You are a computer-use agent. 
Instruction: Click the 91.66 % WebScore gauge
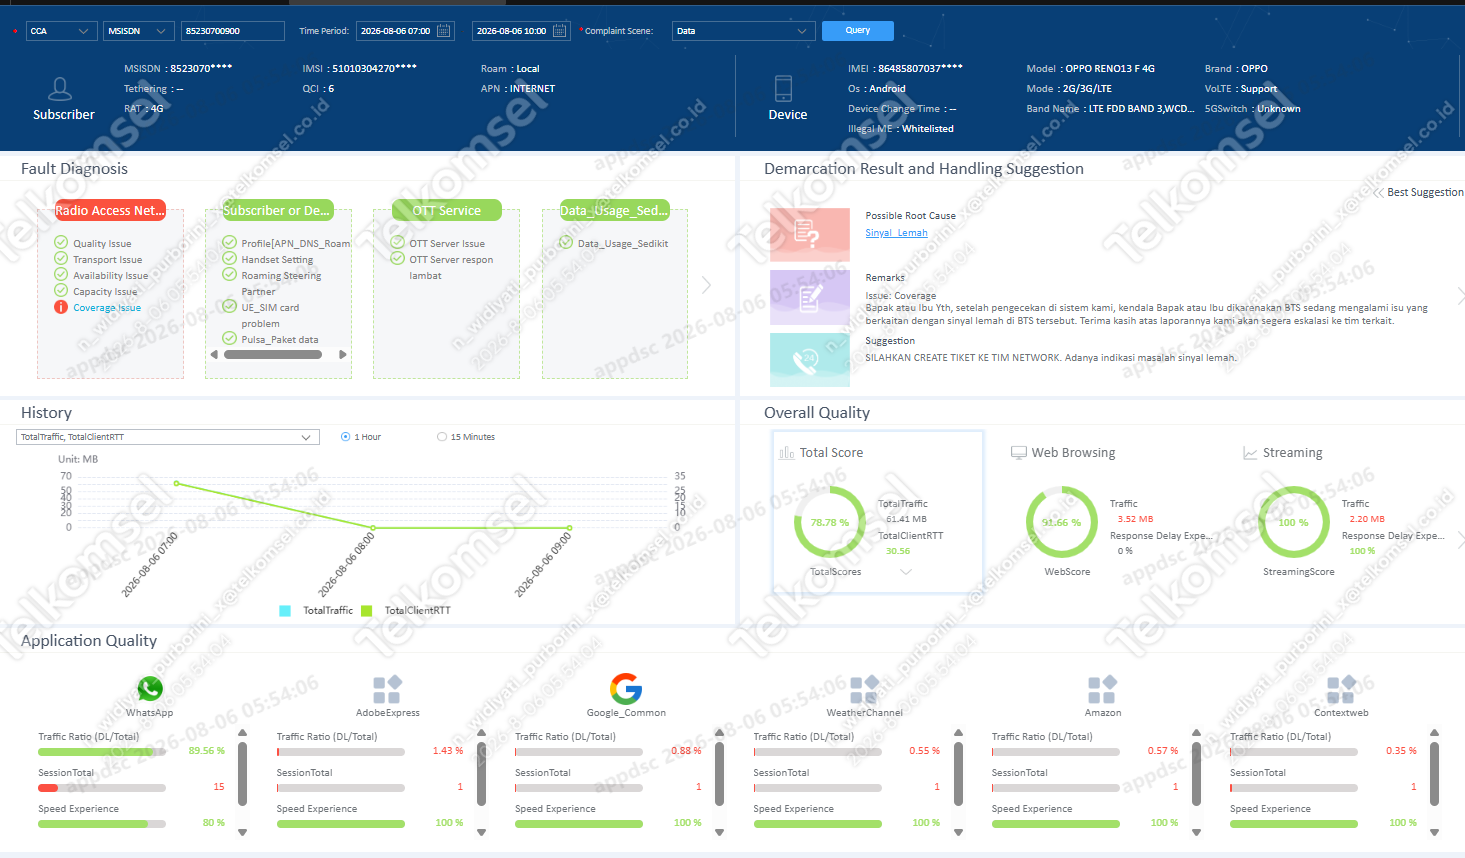(x=1062, y=522)
